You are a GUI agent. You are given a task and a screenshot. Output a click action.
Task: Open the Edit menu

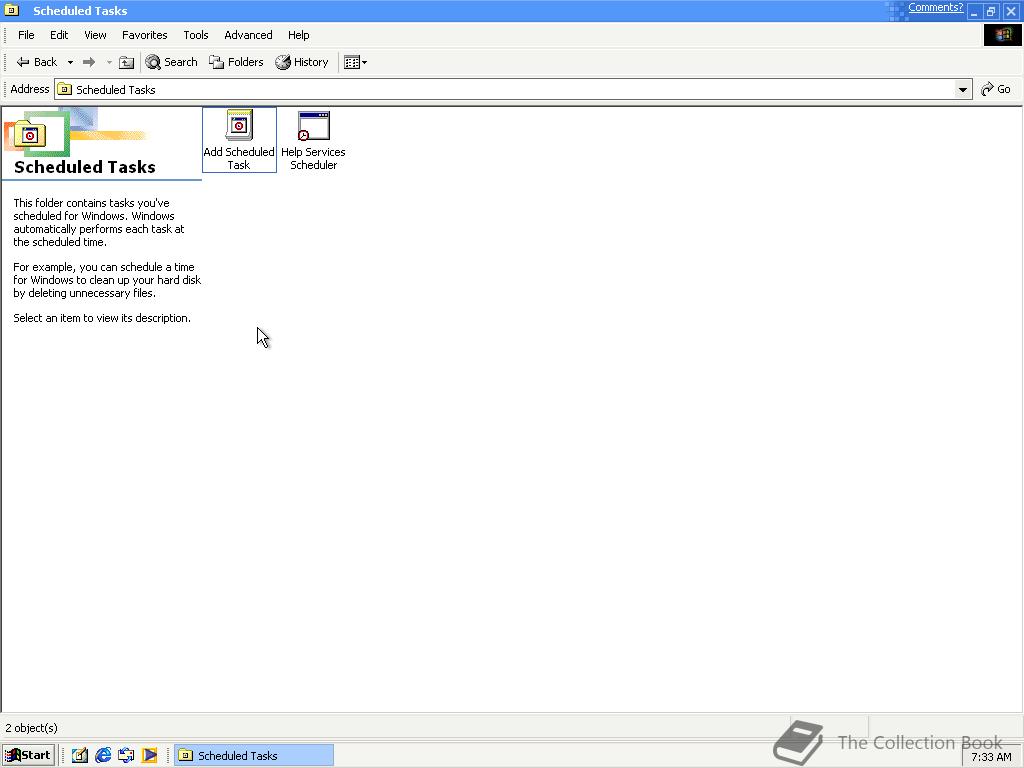coord(59,35)
